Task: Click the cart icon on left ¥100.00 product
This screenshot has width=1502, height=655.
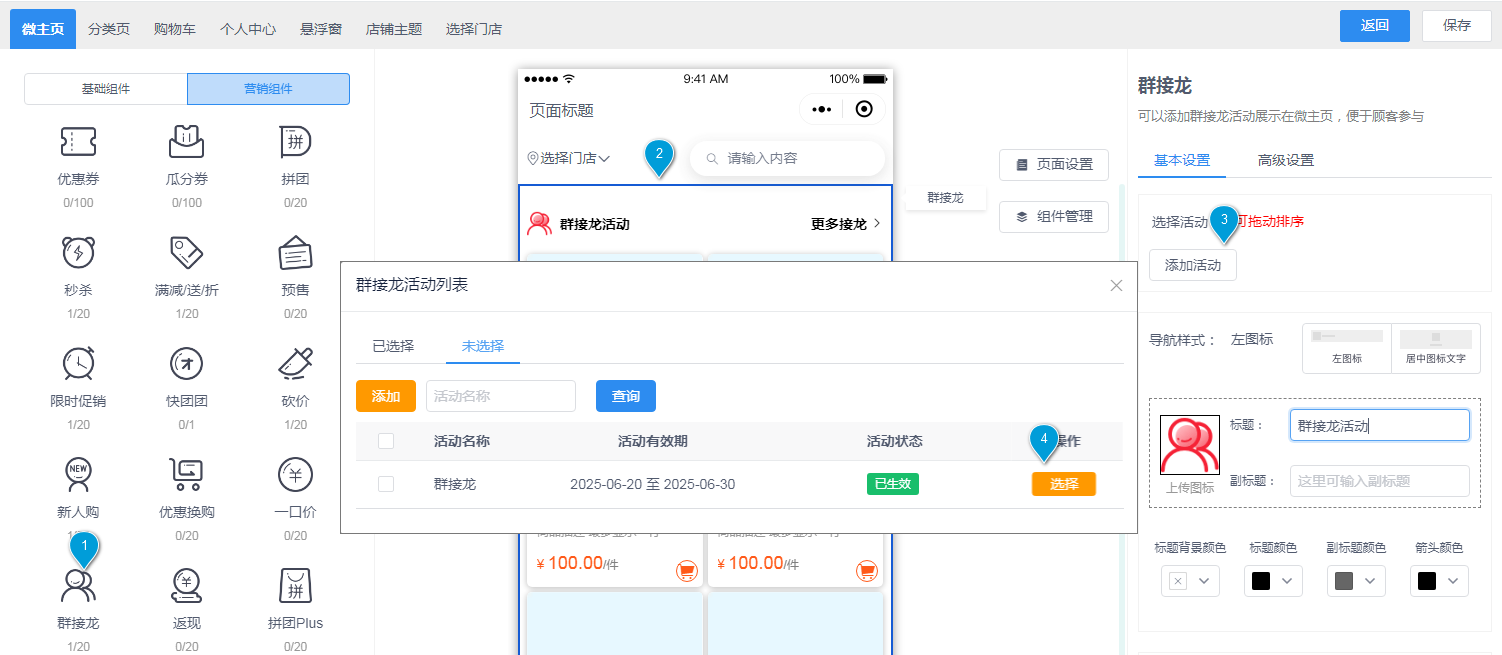Action: [686, 571]
